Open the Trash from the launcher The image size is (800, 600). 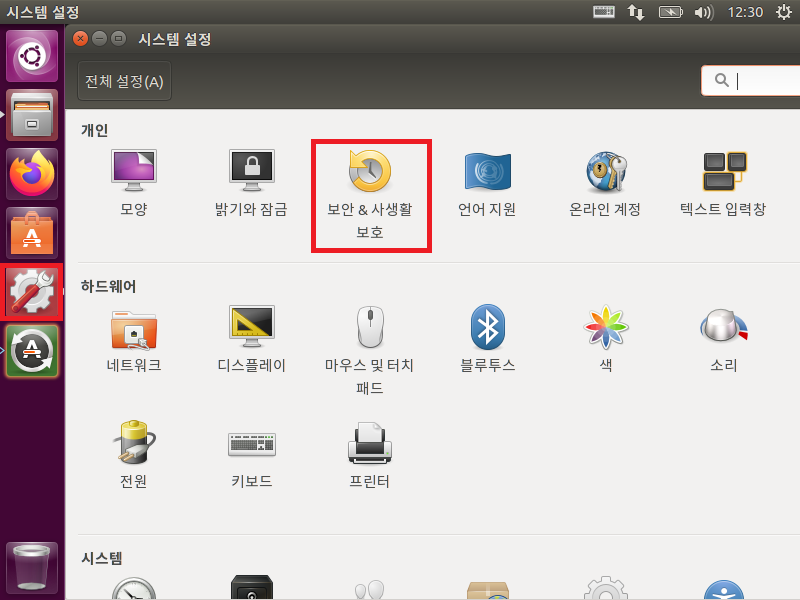32,568
